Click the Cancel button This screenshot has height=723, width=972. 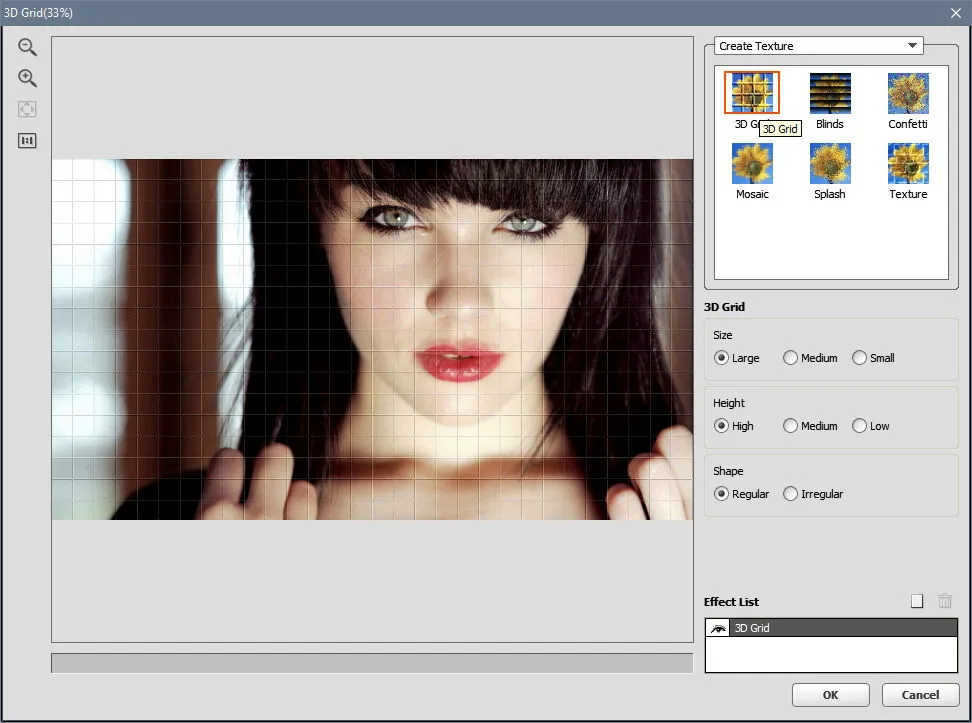[921, 694]
